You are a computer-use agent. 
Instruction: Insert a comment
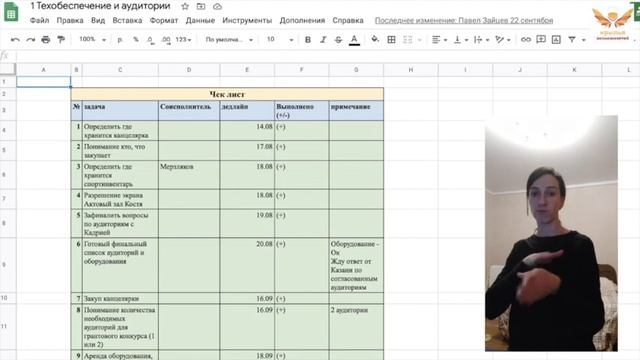point(541,40)
